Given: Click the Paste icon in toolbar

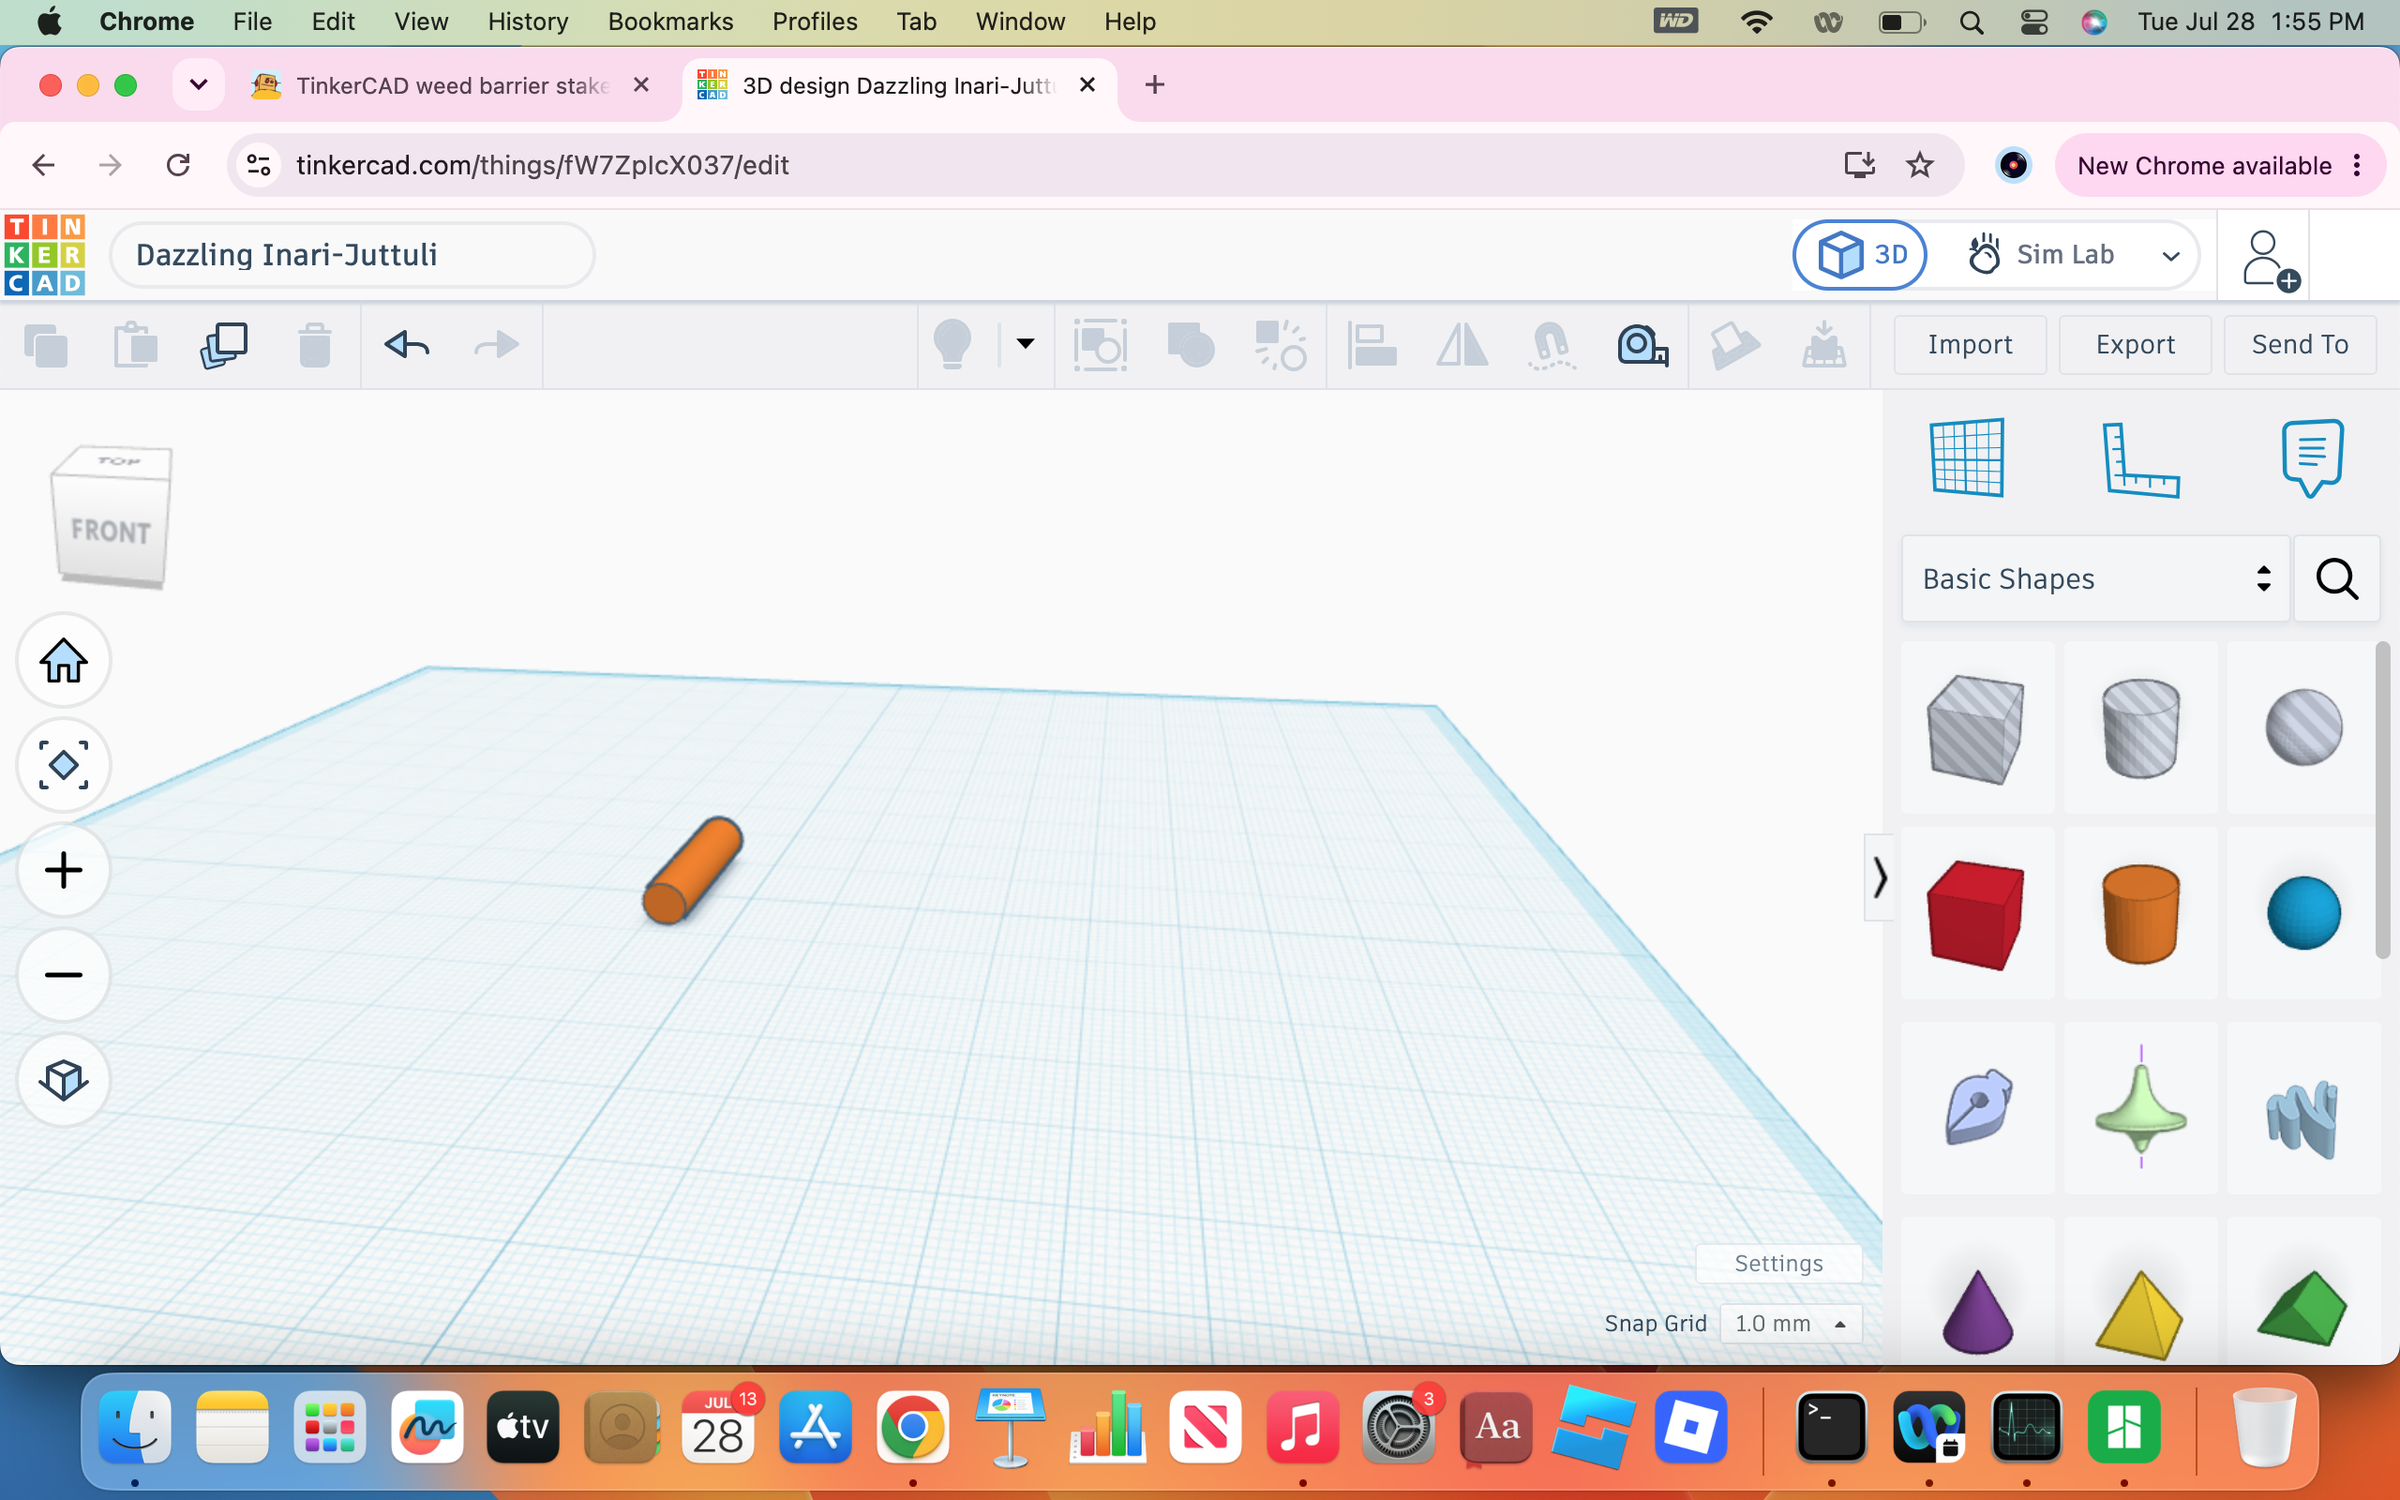Looking at the screenshot, I should [135, 346].
